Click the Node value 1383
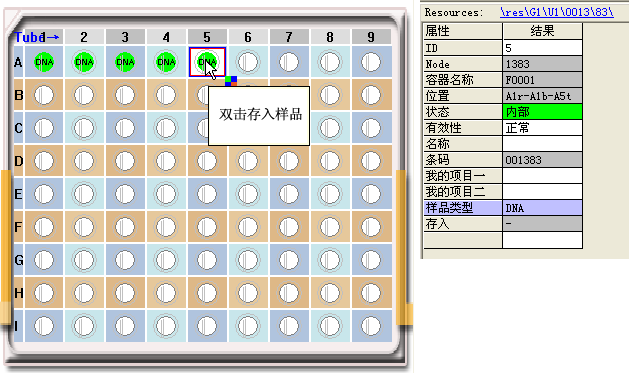 (x=542, y=64)
